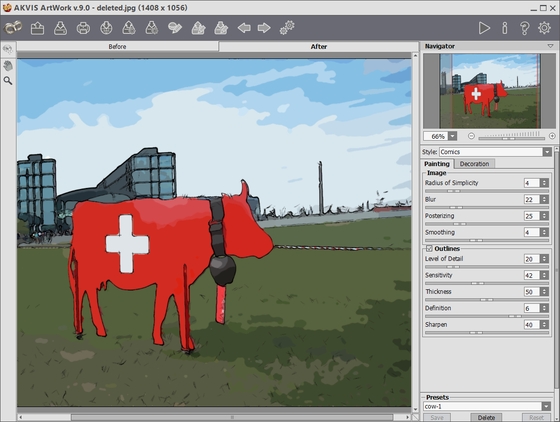
Task: Click the Sensitivity slider track
Action: pos(487,283)
